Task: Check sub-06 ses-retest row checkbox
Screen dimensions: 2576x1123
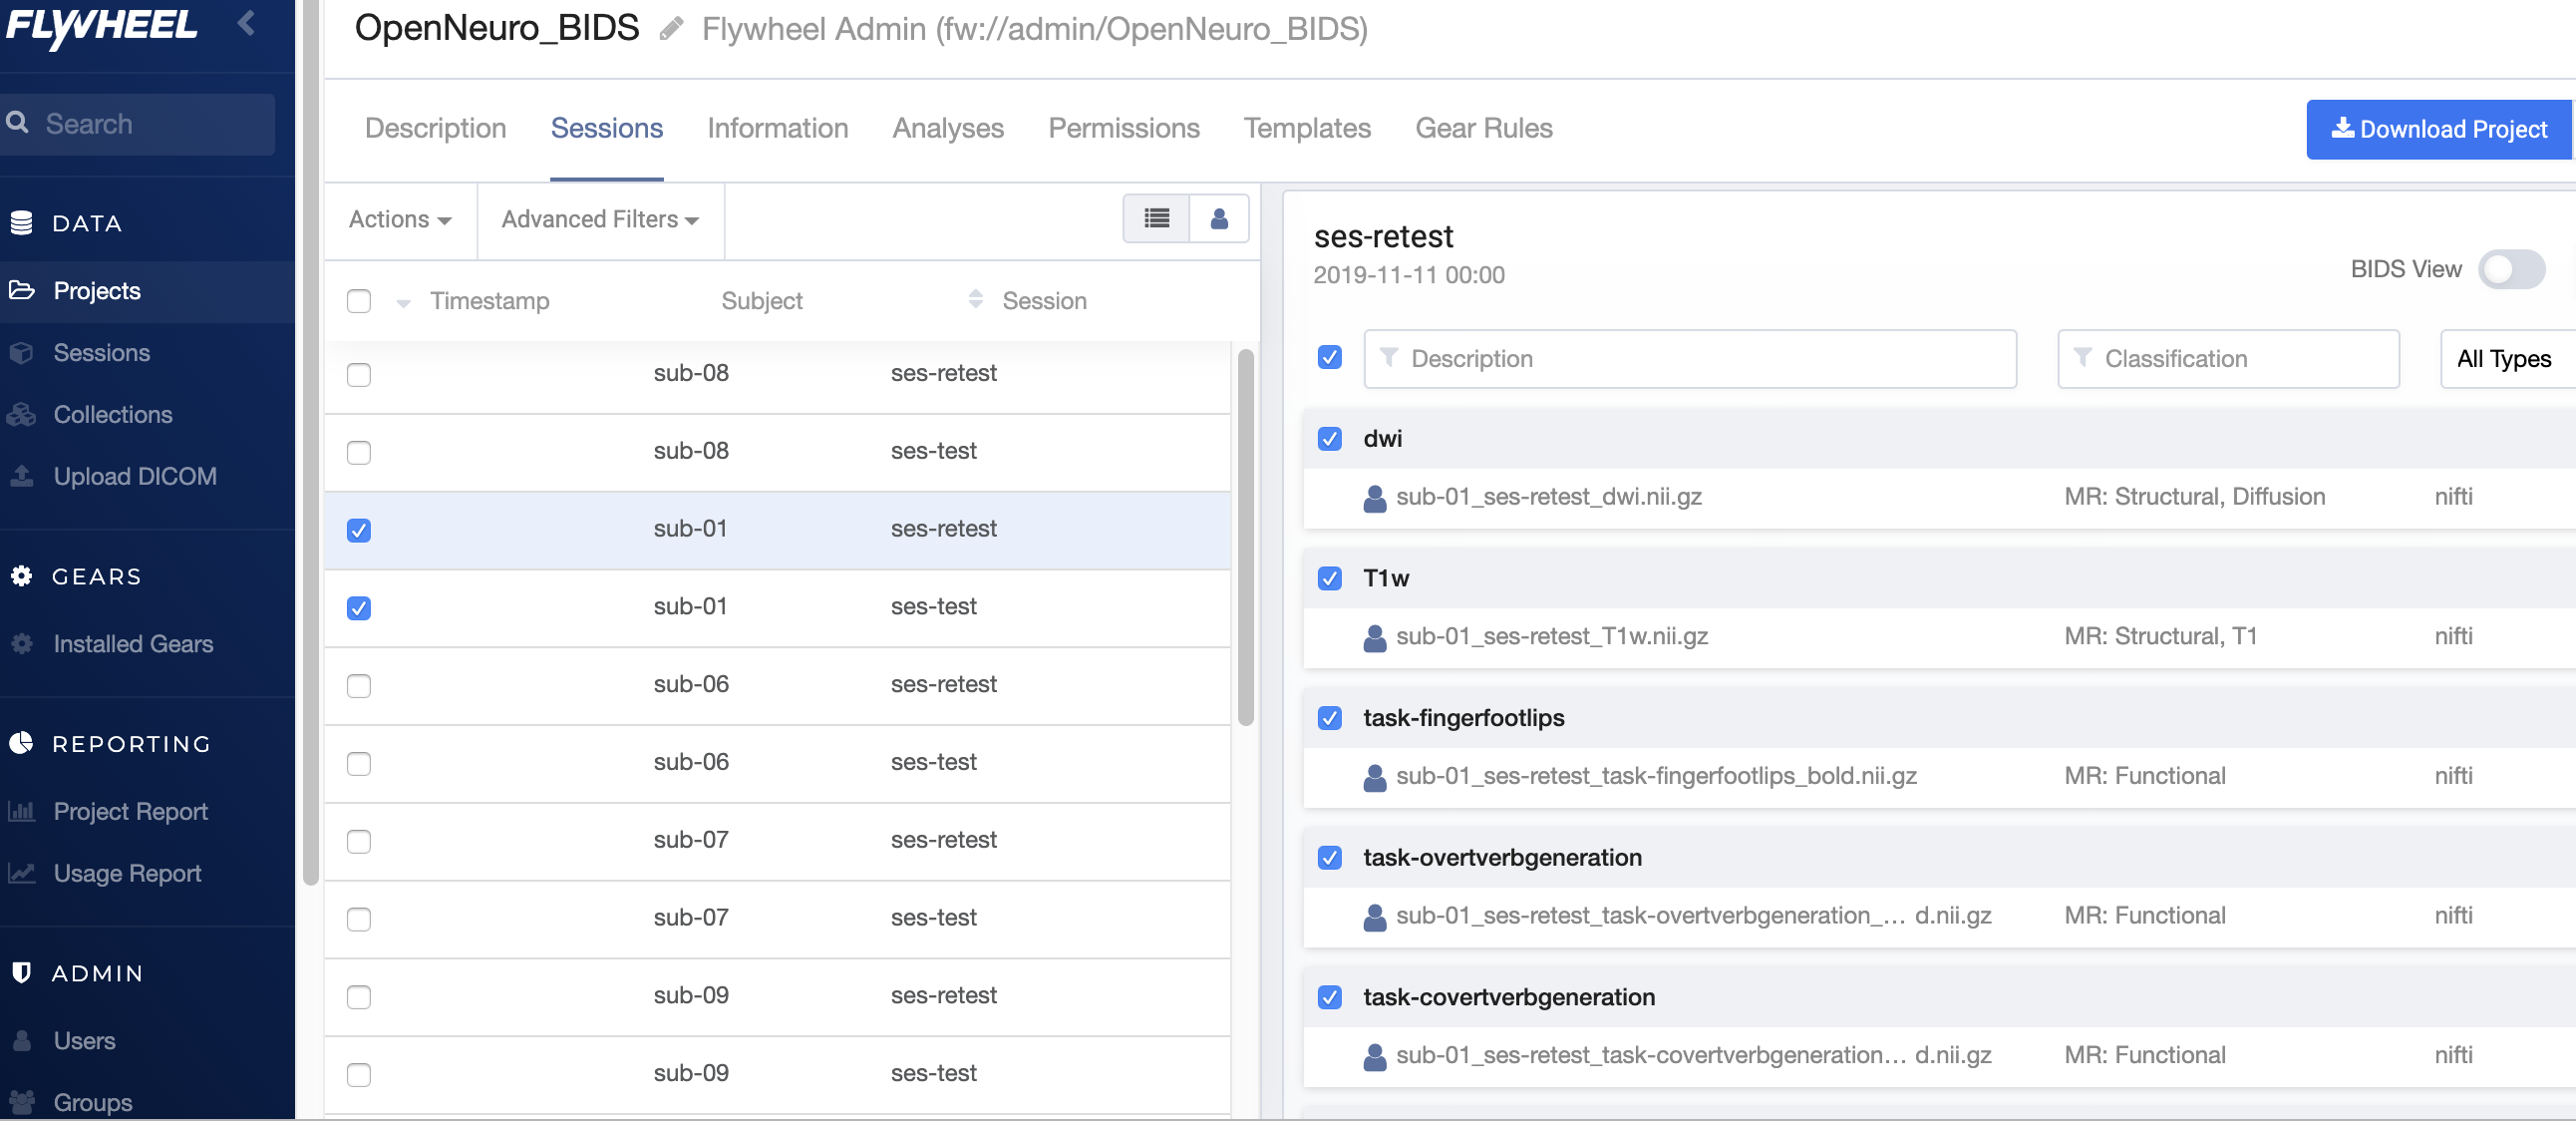Action: tap(359, 686)
